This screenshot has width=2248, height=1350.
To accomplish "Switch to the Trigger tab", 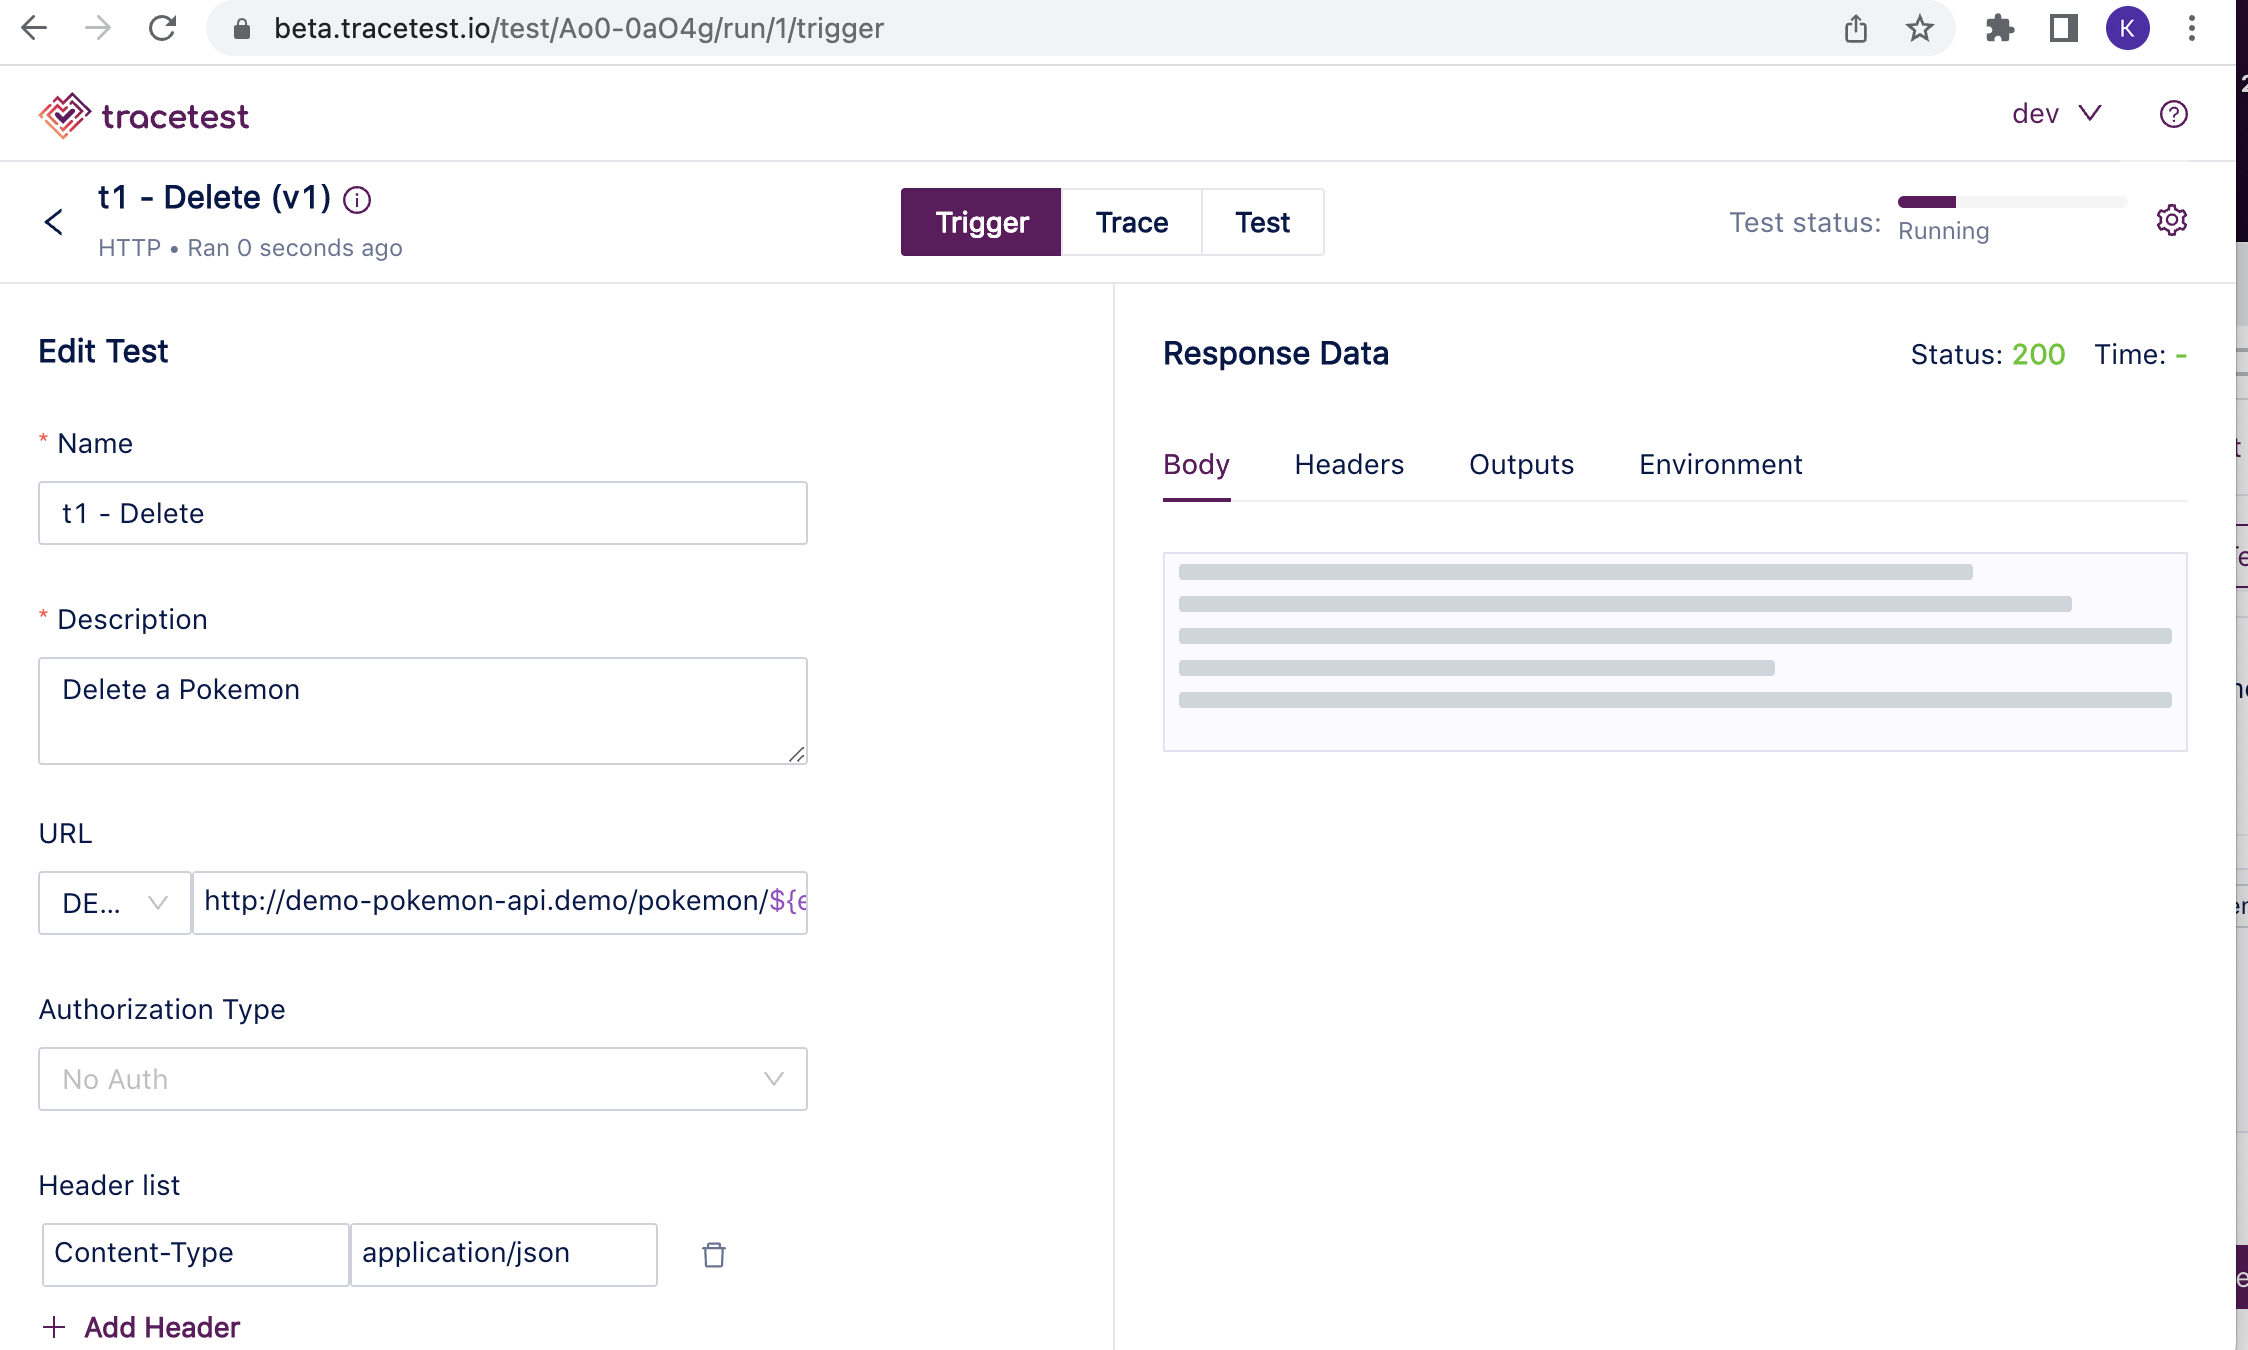I will [x=981, y=222].
